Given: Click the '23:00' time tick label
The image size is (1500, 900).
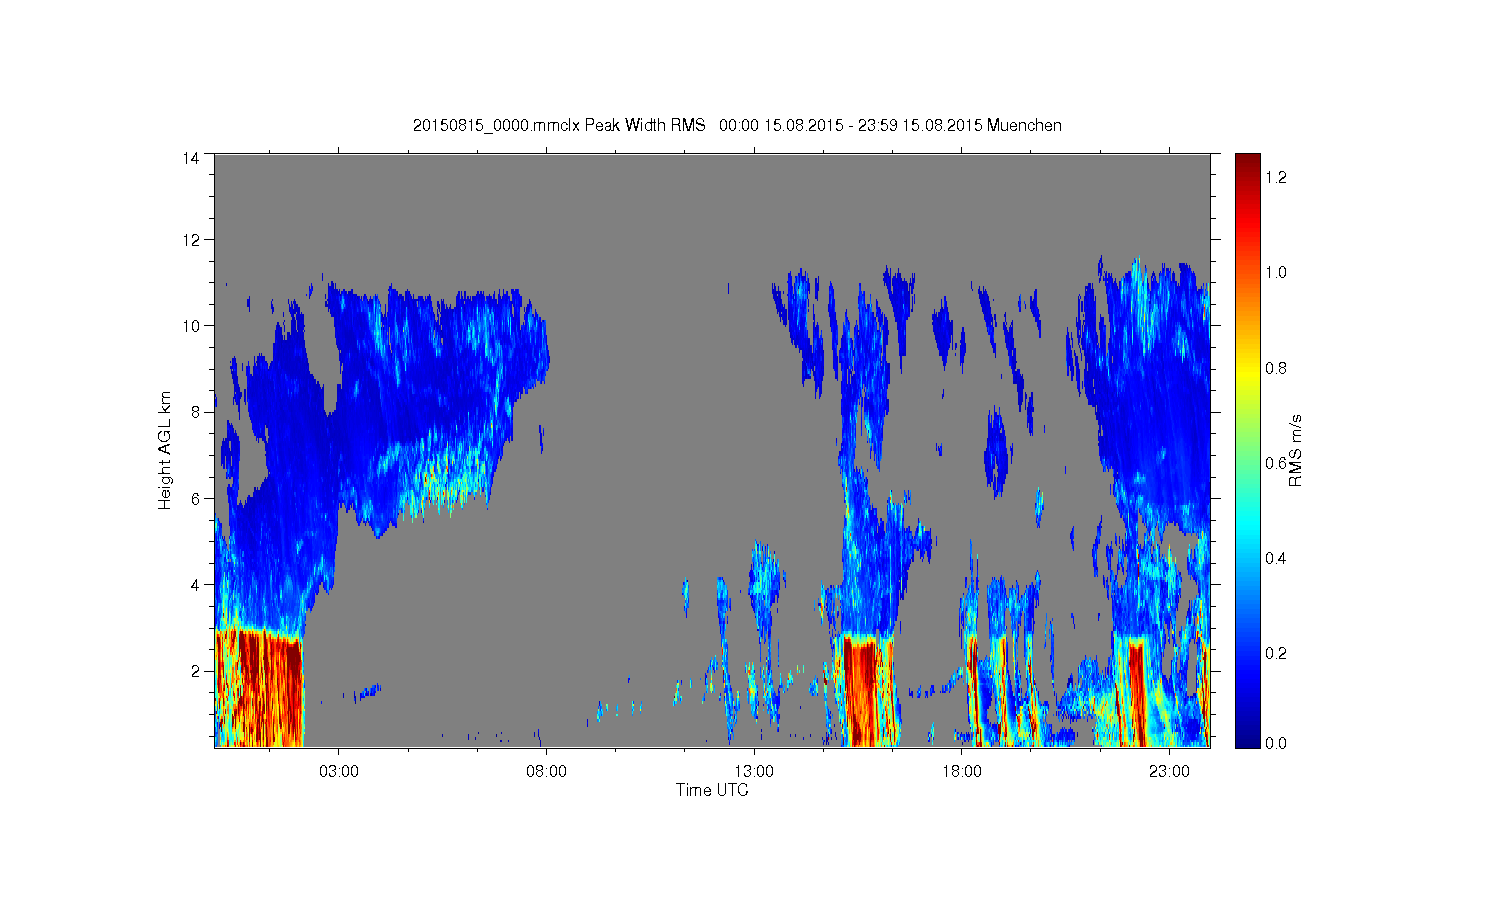Looking at the screenshot, I should point(1169,772).
